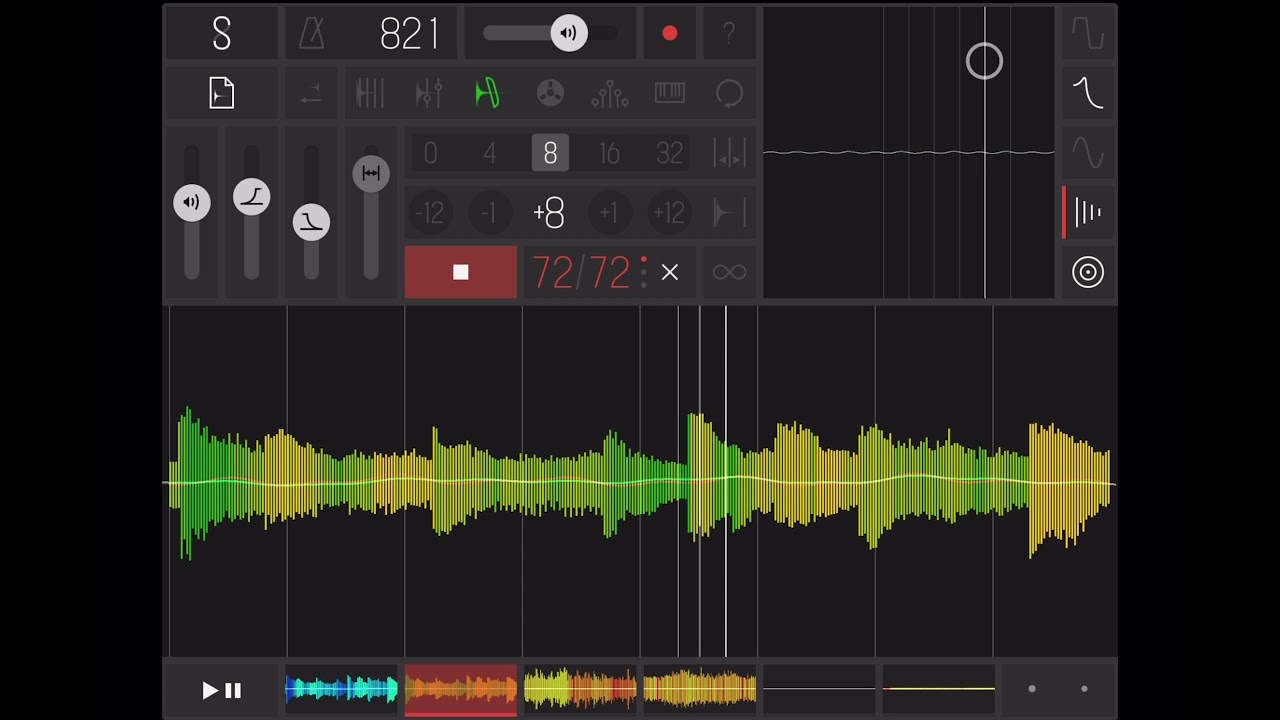Select the yellow-red sample thumbnail
Screen dimensions: 1280x720
pos(580,689)
